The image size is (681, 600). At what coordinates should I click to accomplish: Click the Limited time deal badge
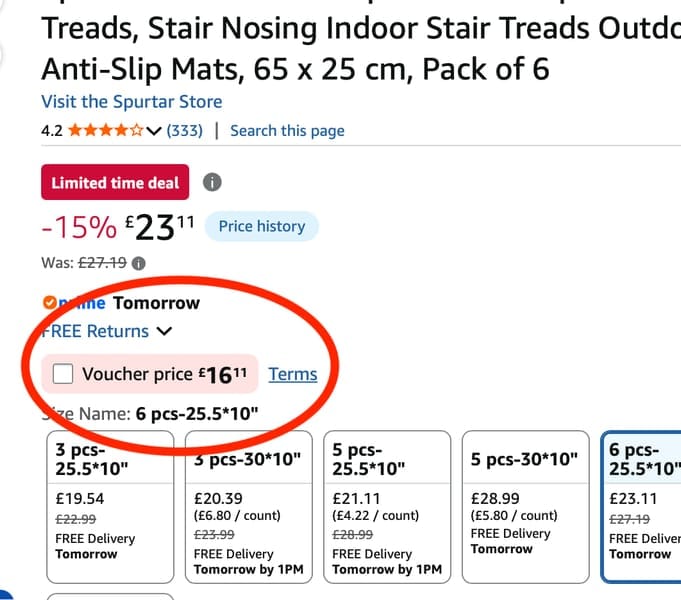point(115,182)
